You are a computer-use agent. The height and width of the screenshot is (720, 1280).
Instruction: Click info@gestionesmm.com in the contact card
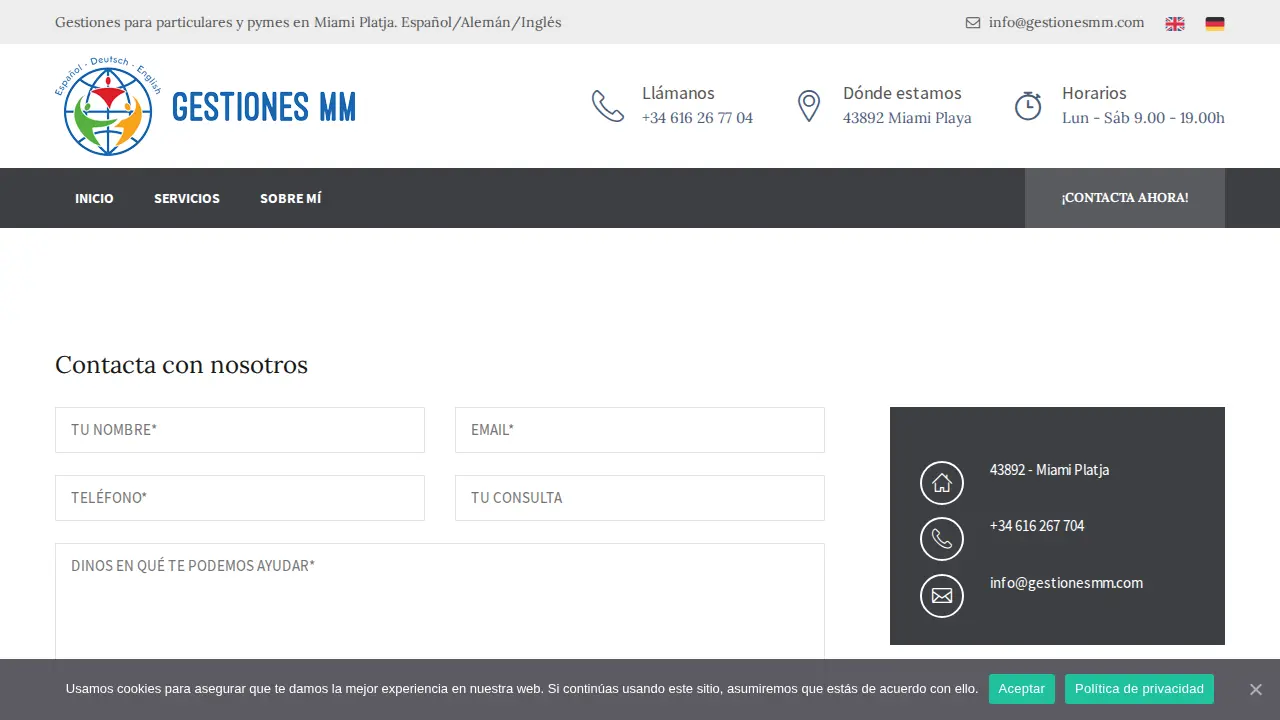pos(1066,583)
